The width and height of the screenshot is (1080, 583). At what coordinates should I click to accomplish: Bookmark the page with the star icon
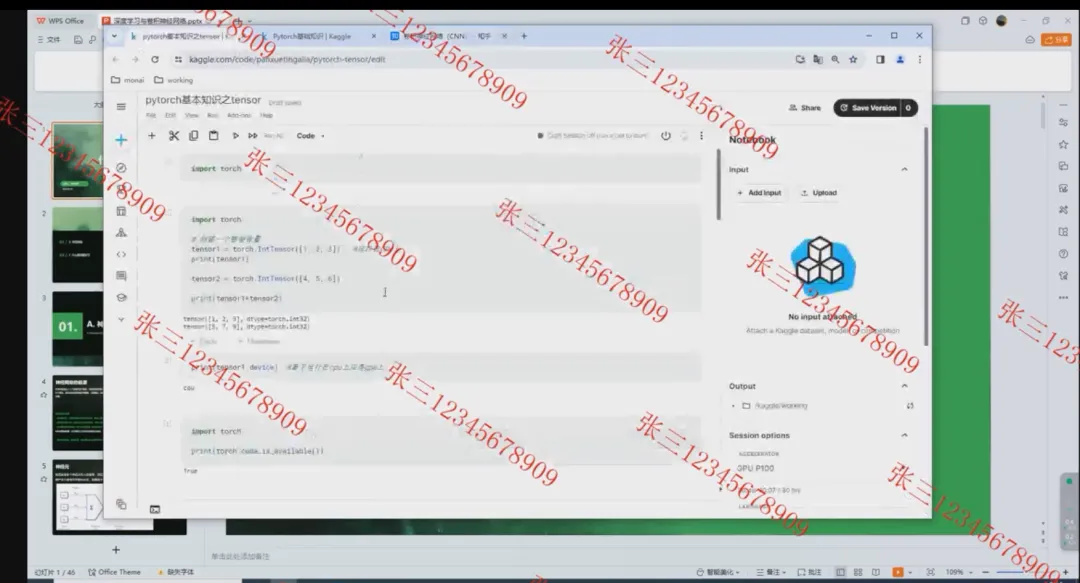pos(853,59)
